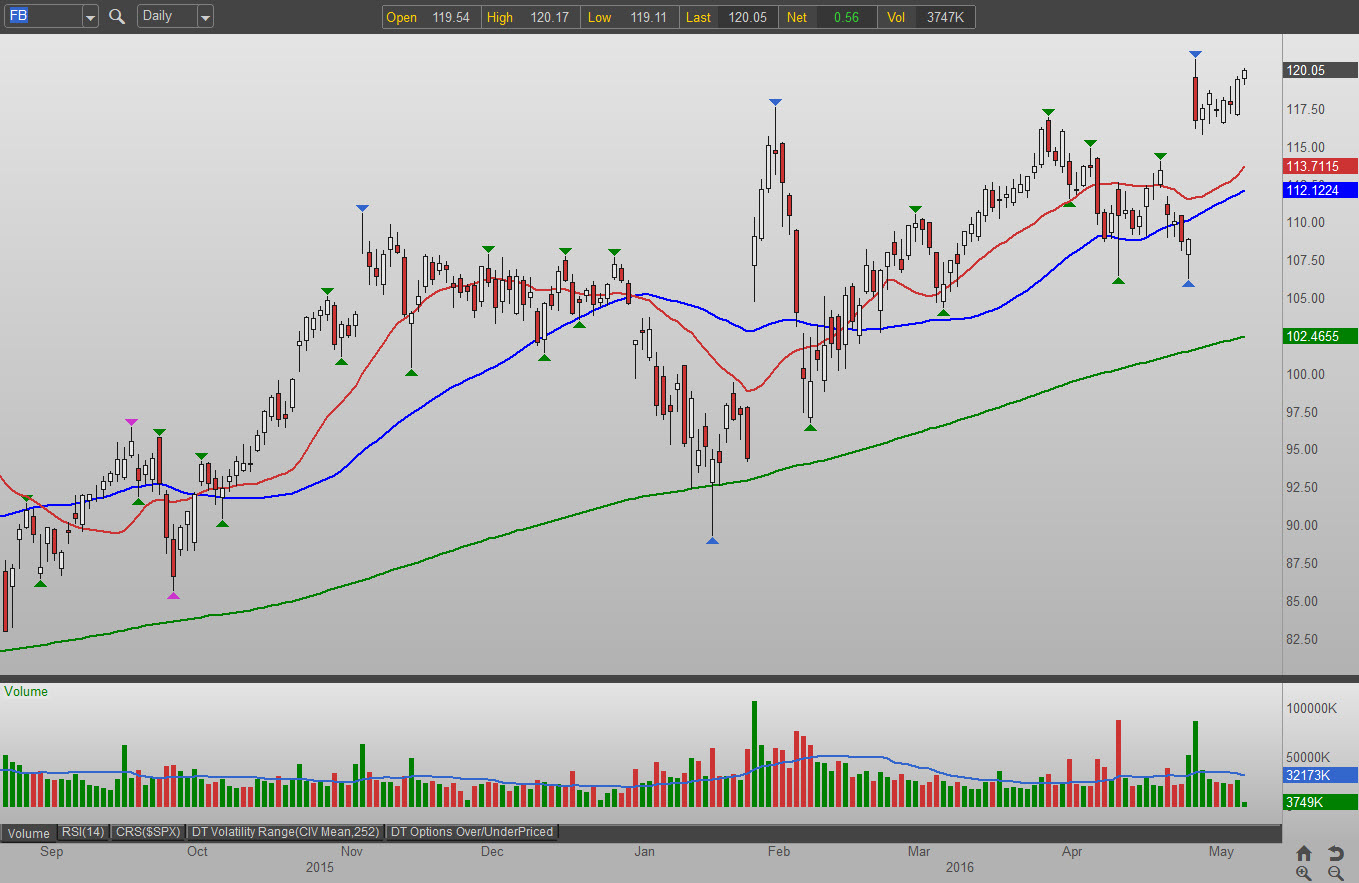Image resolution: width=1359 pixels, height=883 pixels.
Task: Click the 2015 year label on time axis
Action: point(320,867)
